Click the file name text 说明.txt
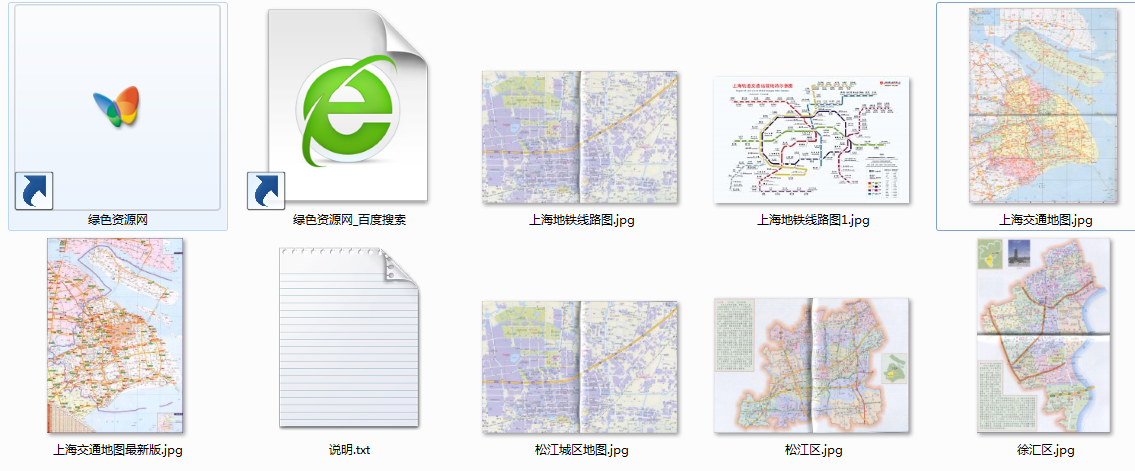Screen dimensions: 1135x471 click(x=349, y=450)
